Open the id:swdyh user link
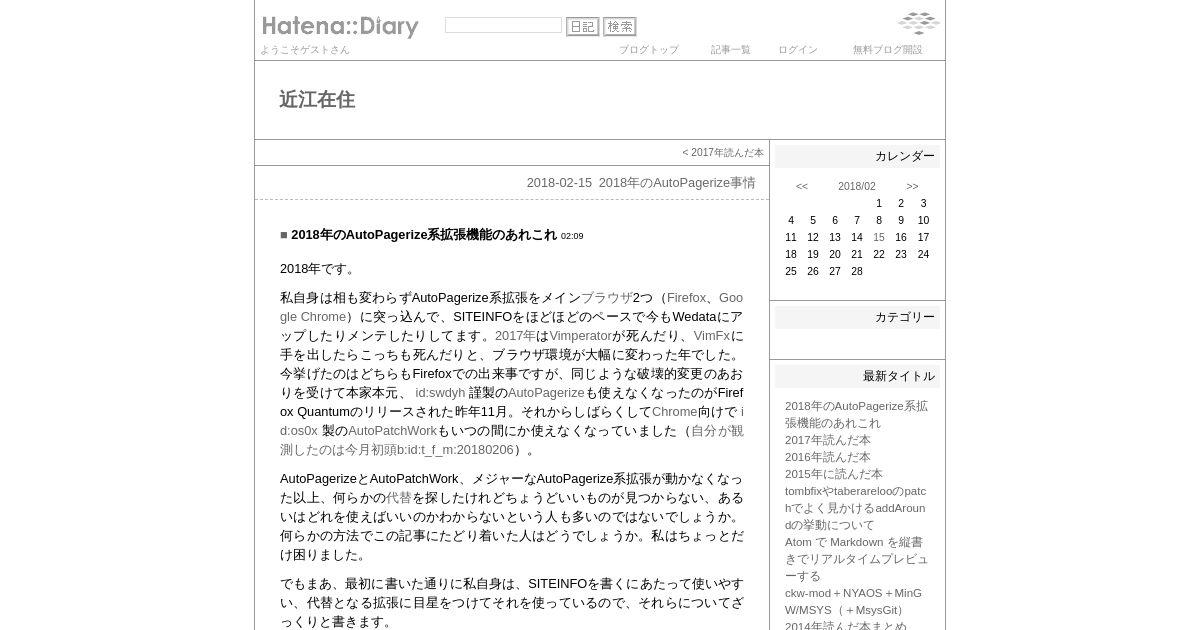 [x=440, y=393]
